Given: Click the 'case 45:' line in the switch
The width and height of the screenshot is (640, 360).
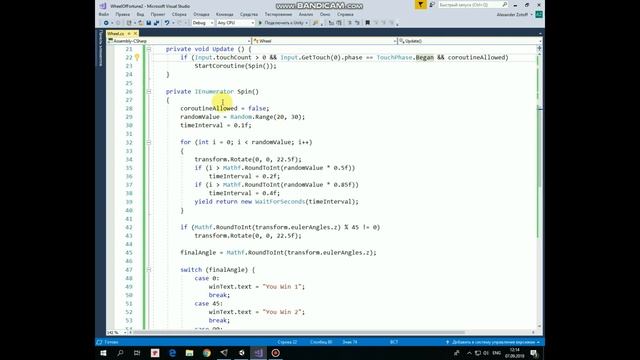Looking at the screenshot, I should pos(209,304).
